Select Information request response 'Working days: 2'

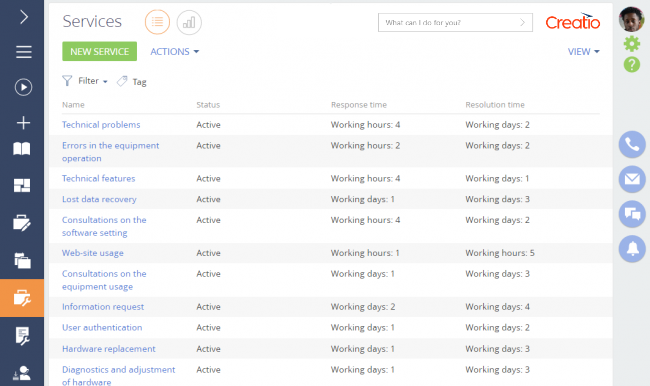click(363, 307)
